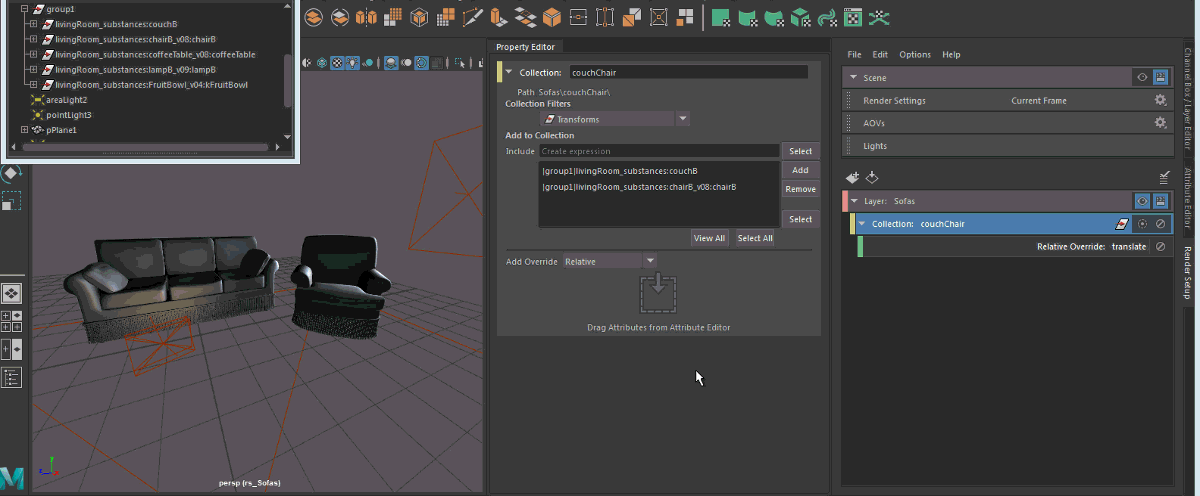1200x496 pixels.
Task: Click the import render setup icon
Action: pyautogui.click(x=872, y=177)
